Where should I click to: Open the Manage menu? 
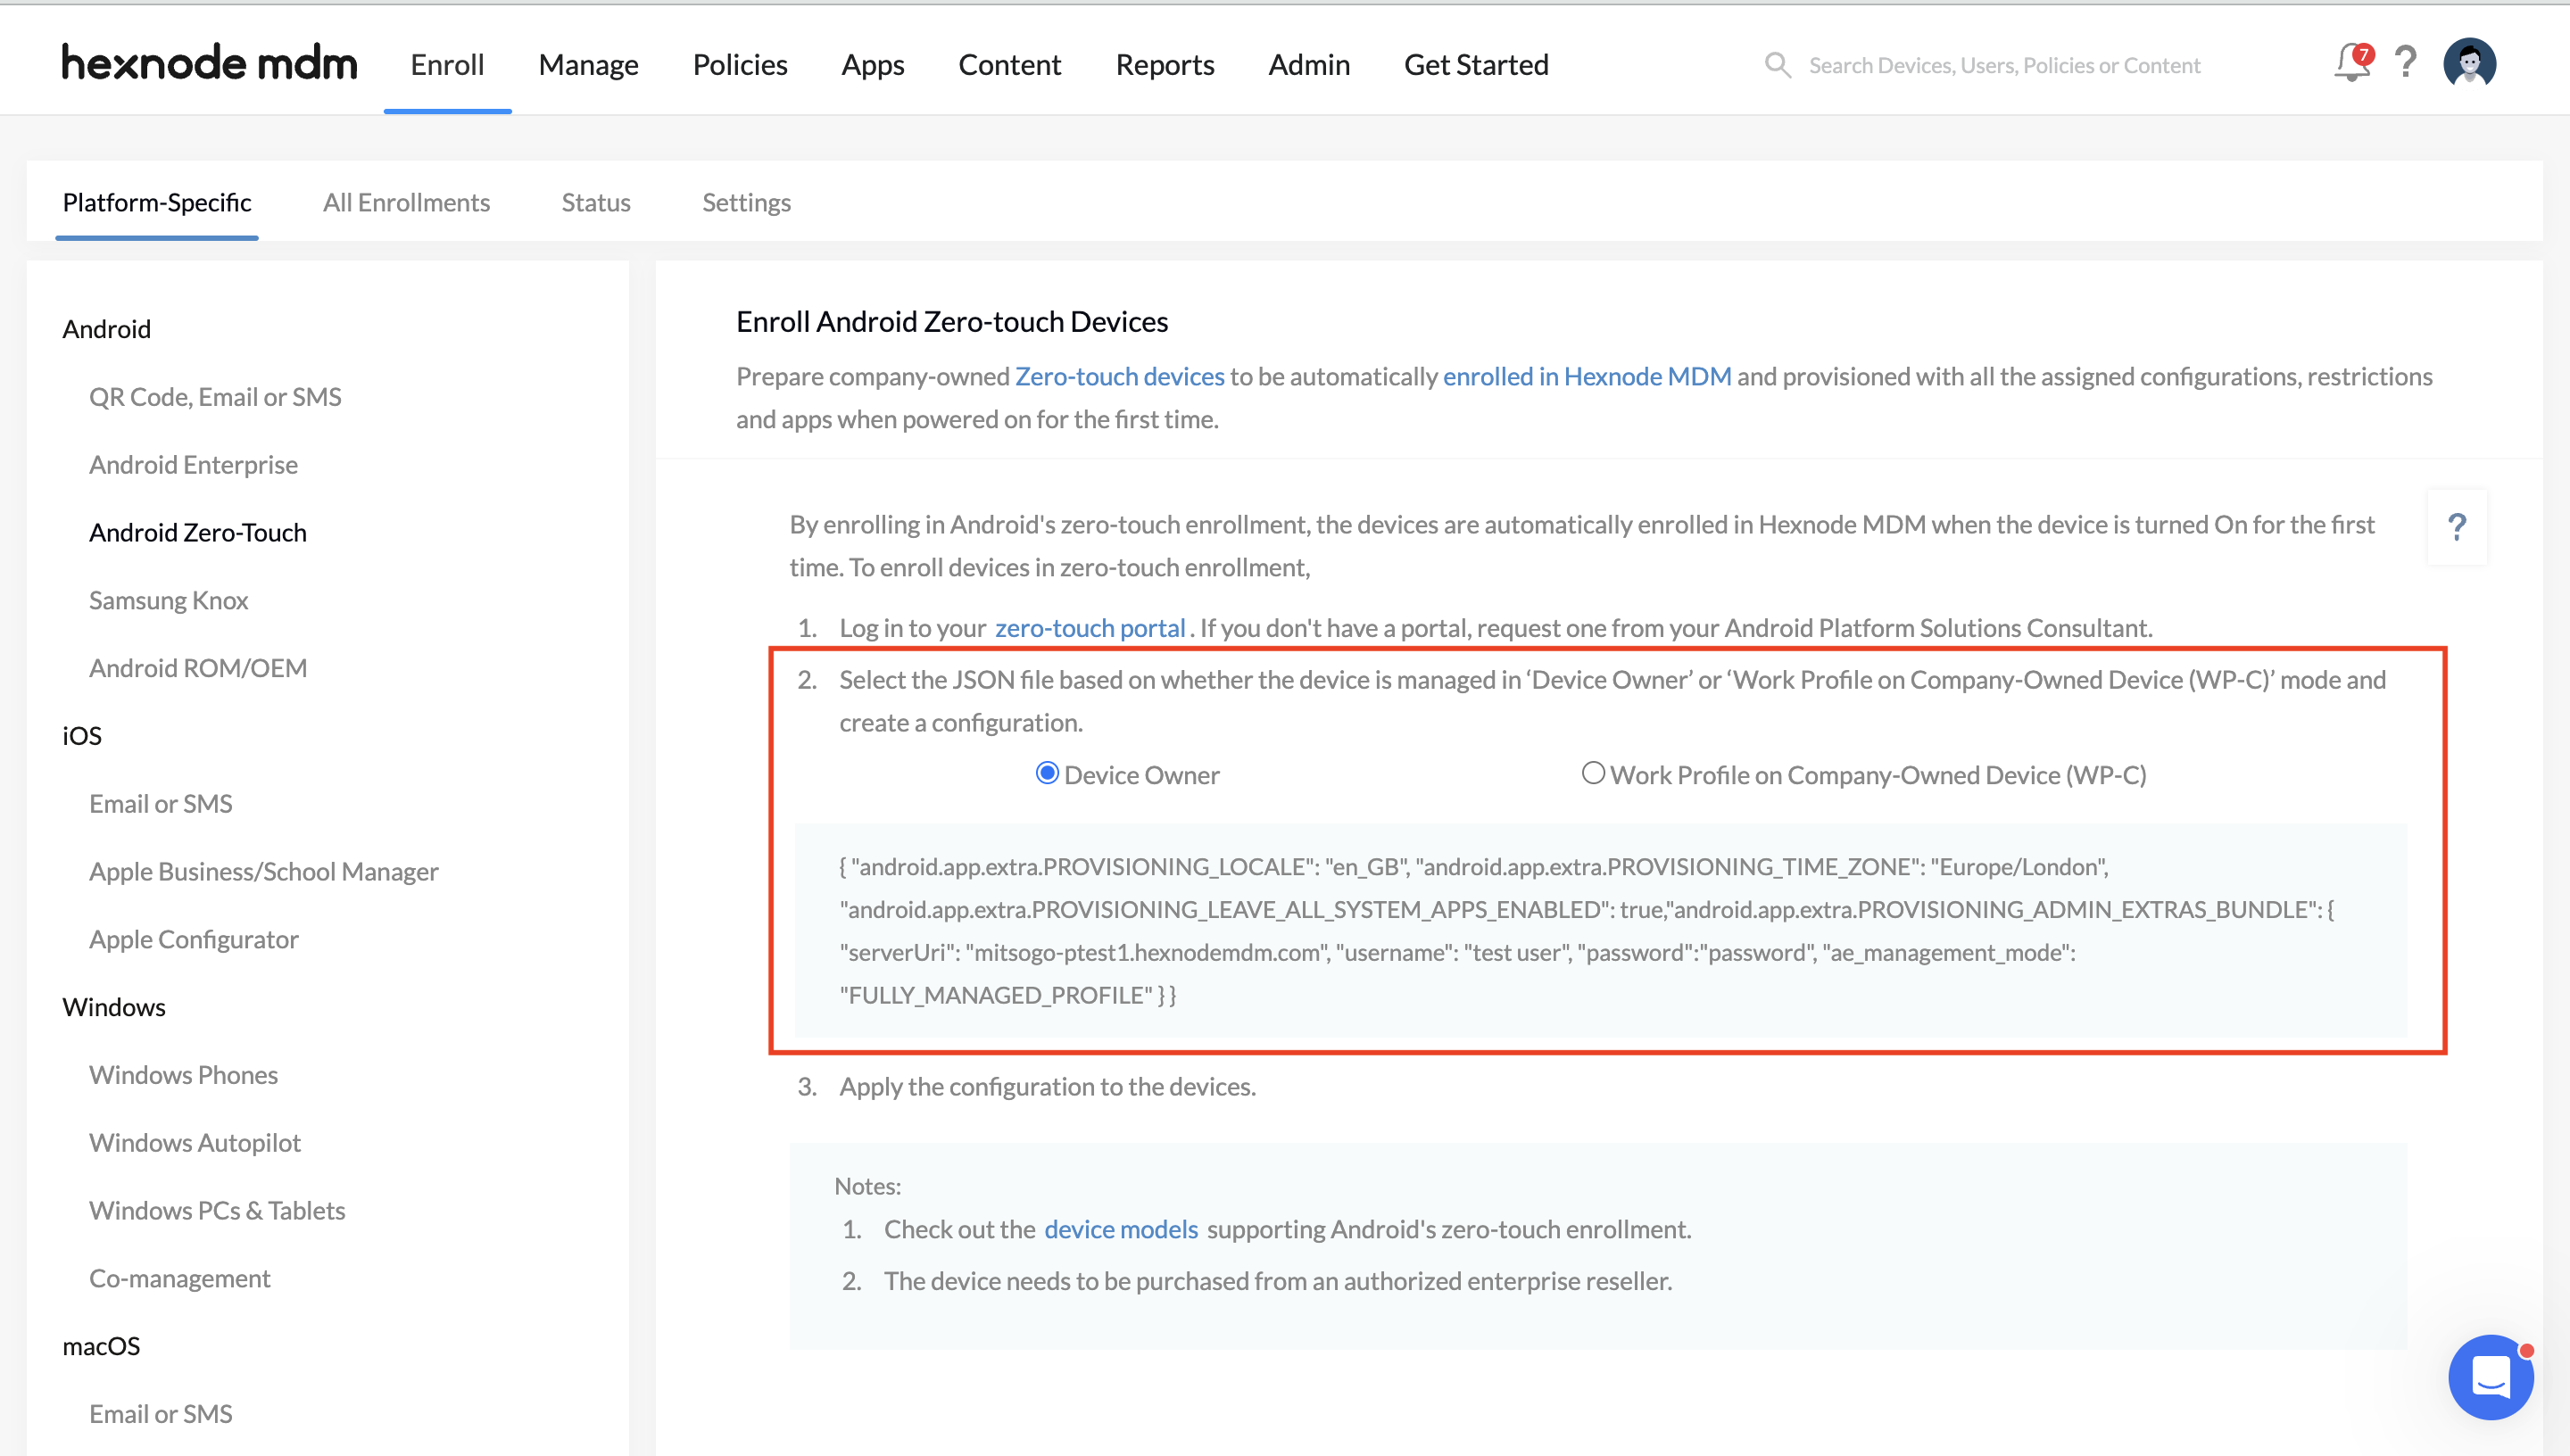point(588,65)
